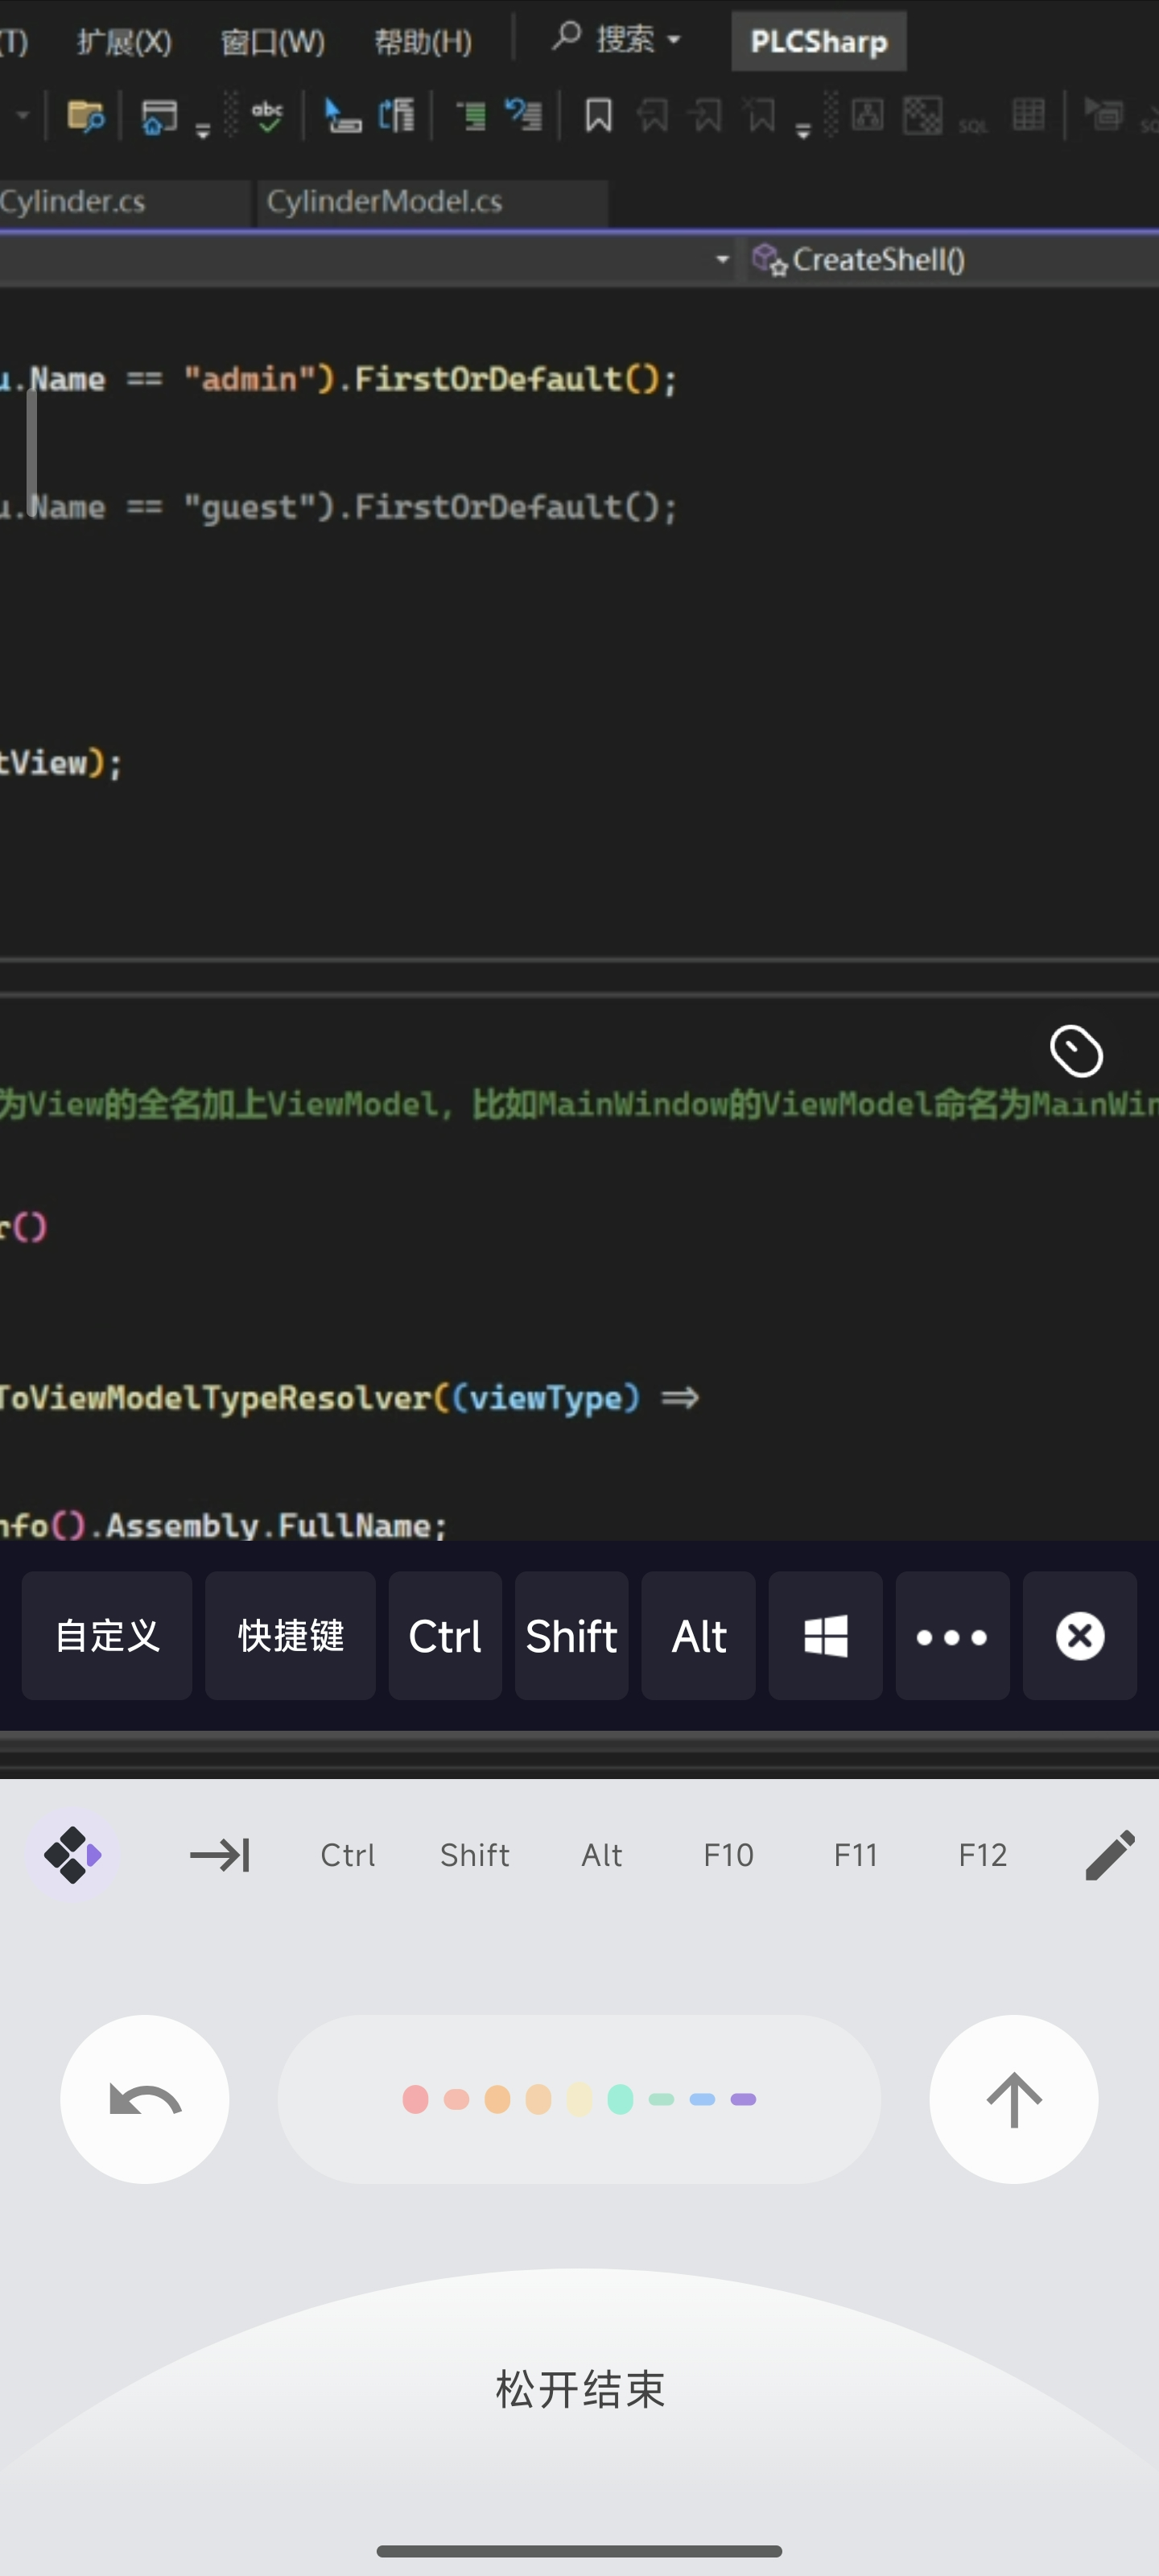Tap the 自定义 custom keys button
The height and width of the screenshot is (2576, 1159).
tap(107, 1636)
